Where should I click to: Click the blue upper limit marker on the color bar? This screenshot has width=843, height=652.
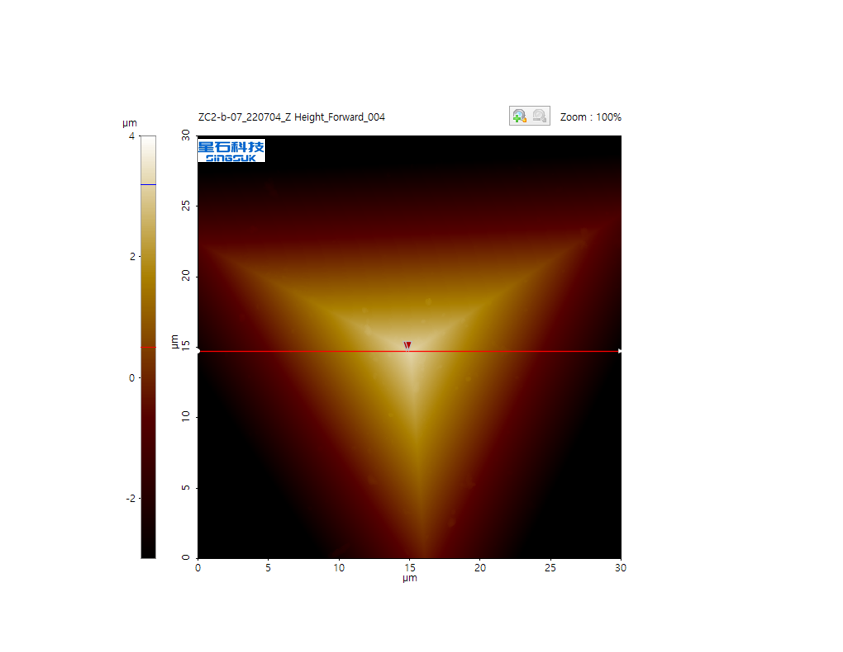pyautogui.click(x=148, y=184)
